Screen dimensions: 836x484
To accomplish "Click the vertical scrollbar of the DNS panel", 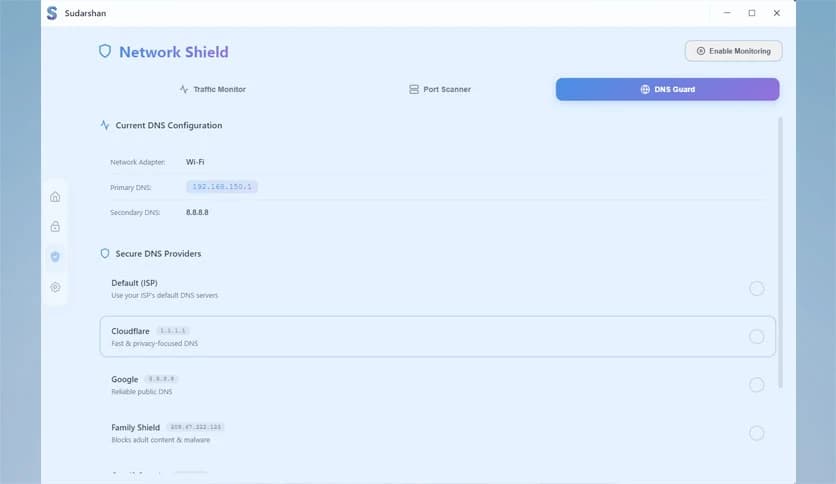I will [x=780, y=252].
